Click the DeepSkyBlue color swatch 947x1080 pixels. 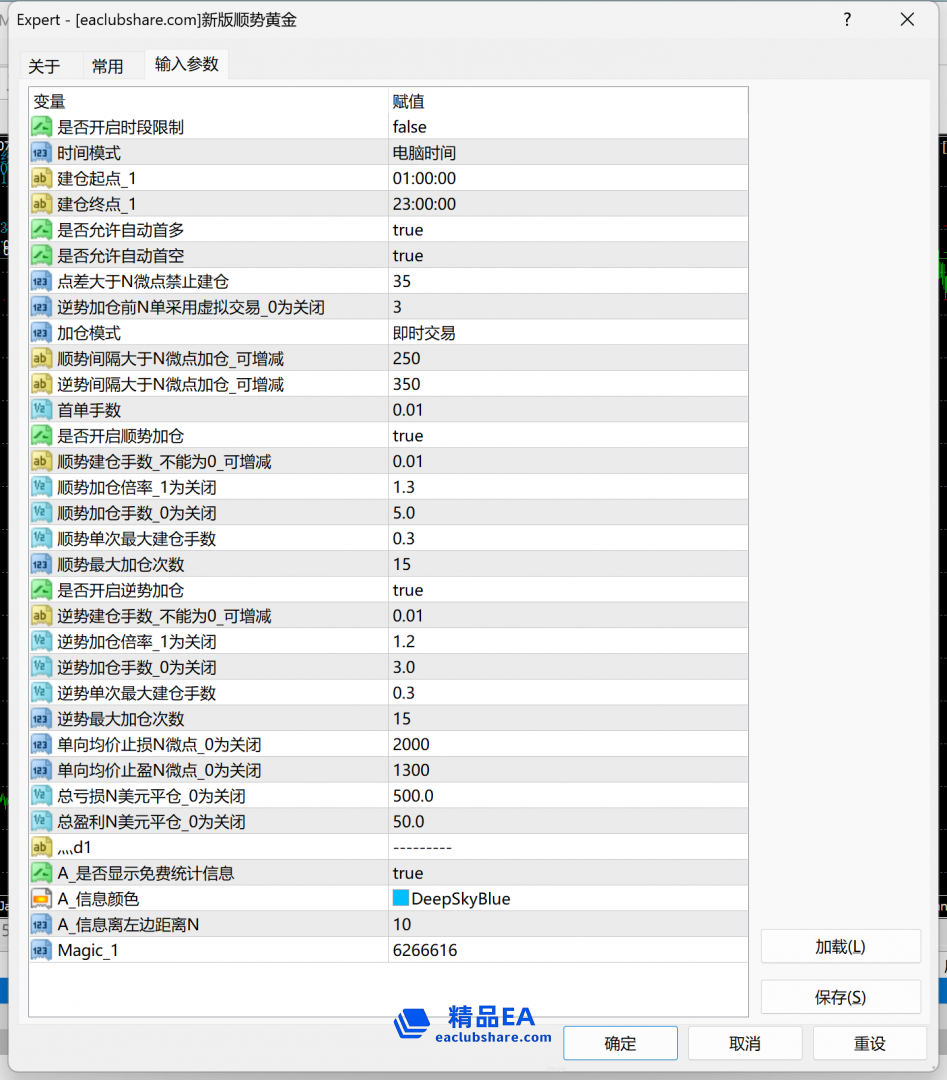(401, 899)
